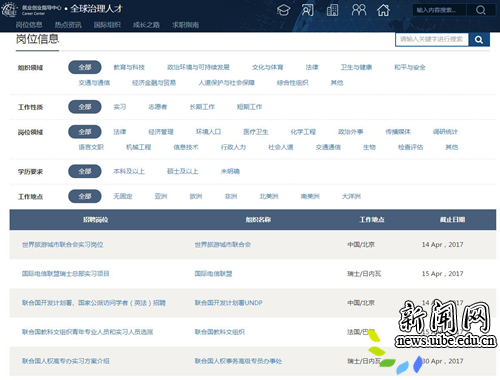Viewport: 500px width, 380px height.
Task: Choose 实习 under 工作性质
Action: click(120, 107)
